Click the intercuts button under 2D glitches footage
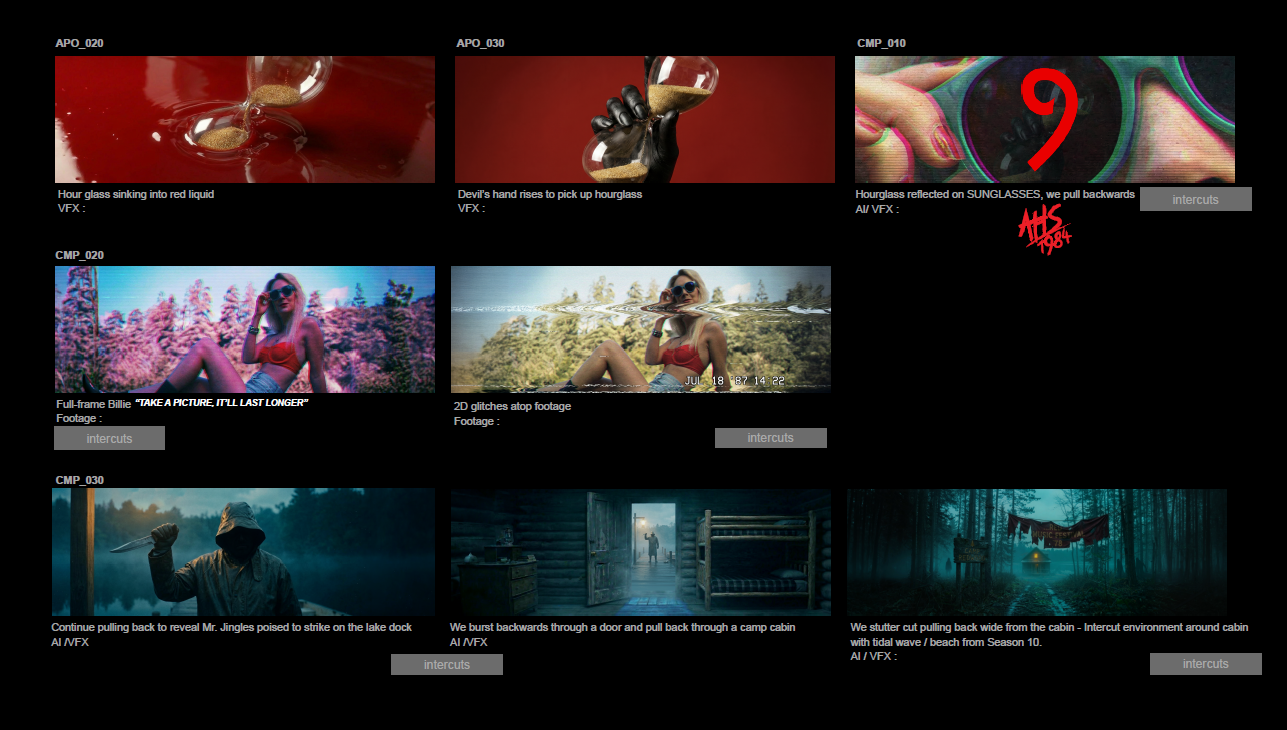Screen dimensions: 1287x730 771,438
